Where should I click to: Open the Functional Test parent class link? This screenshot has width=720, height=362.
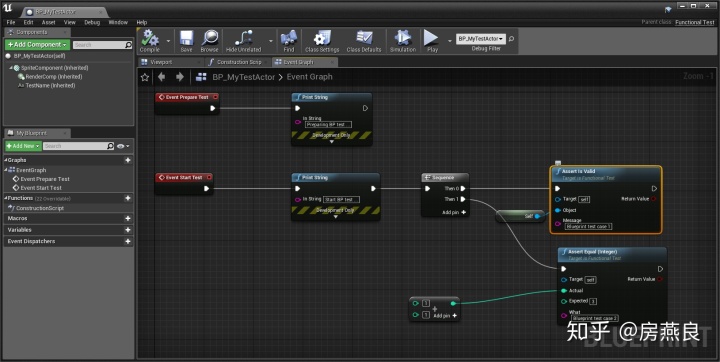tap(695, 22)
